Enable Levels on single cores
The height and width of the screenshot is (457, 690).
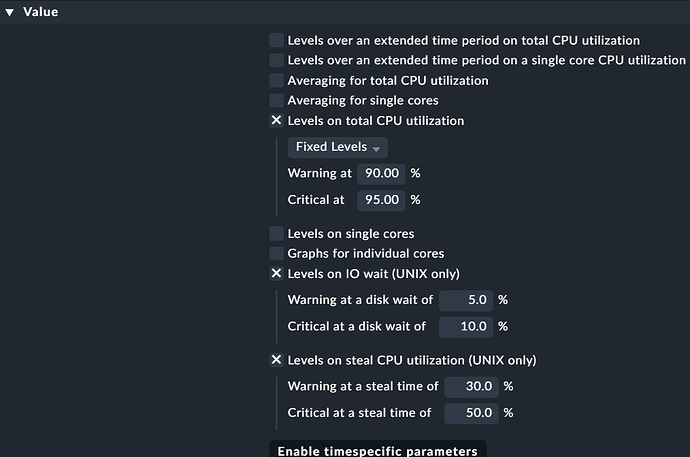point(277,234)
